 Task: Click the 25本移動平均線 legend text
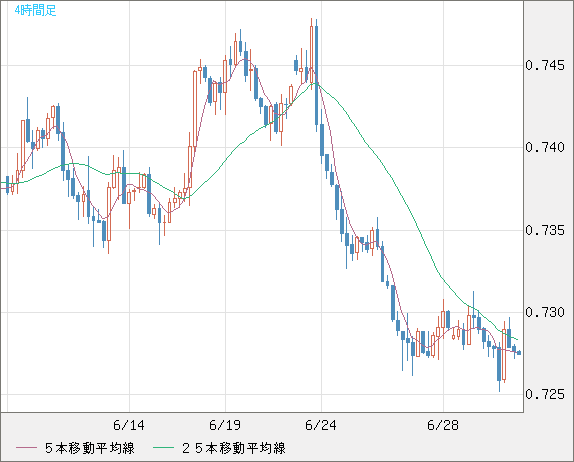coord(234,448)
